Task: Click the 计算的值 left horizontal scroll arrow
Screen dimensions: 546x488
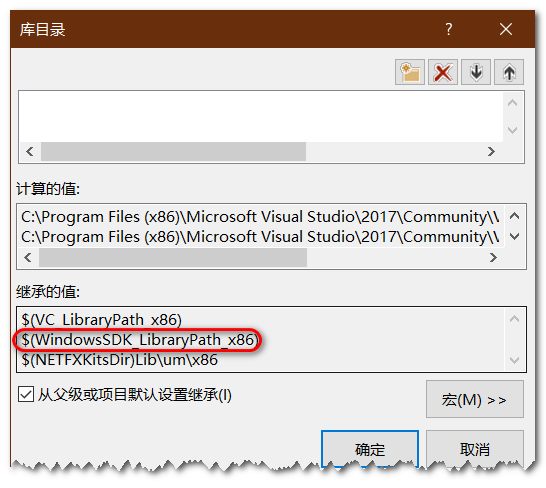Action: point(28,258)
